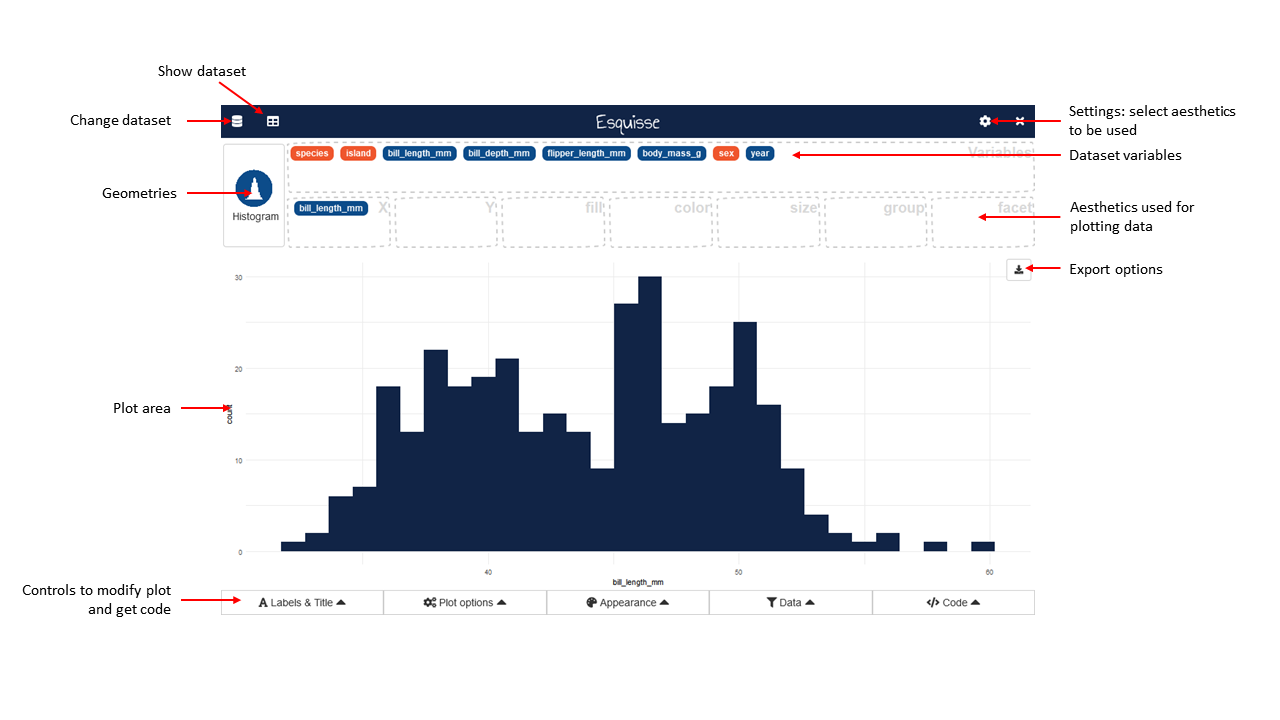
Task: Open the Data filter panel
Action: click(x=790, y=603)
